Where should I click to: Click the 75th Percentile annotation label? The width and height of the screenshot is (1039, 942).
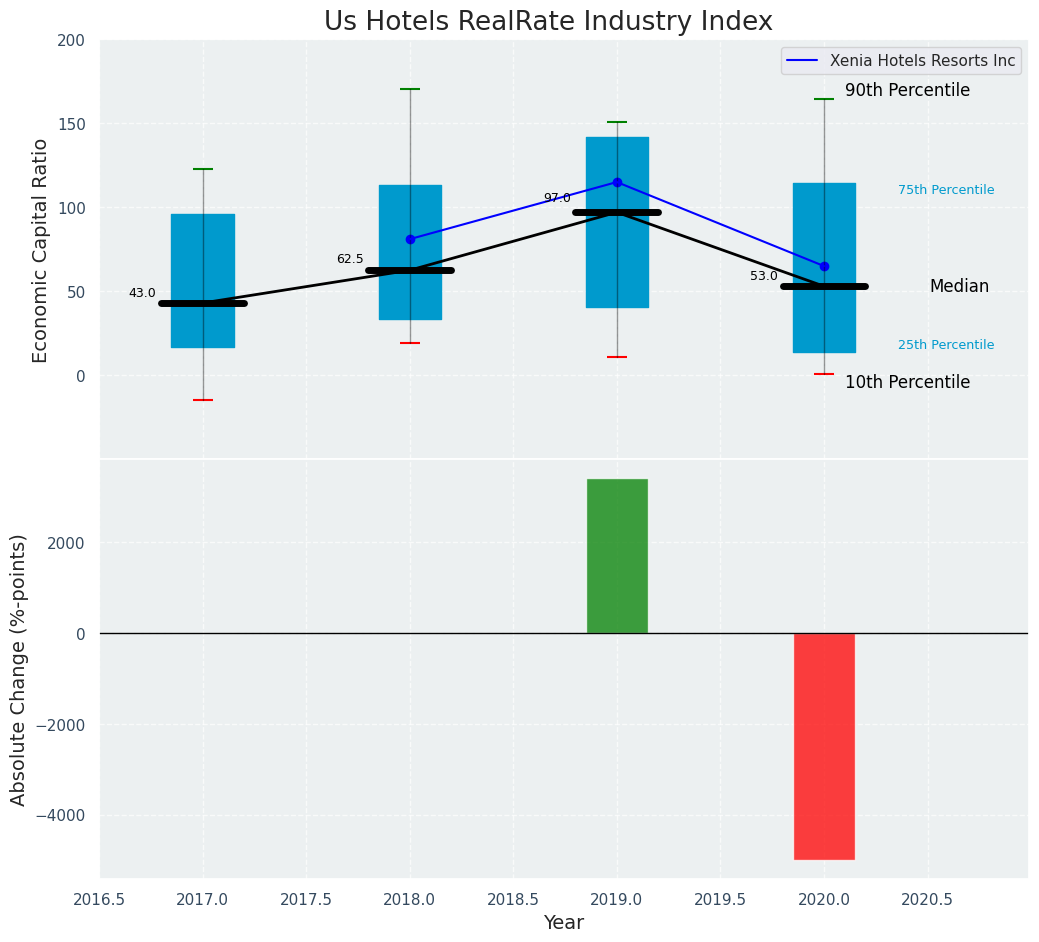945,190
